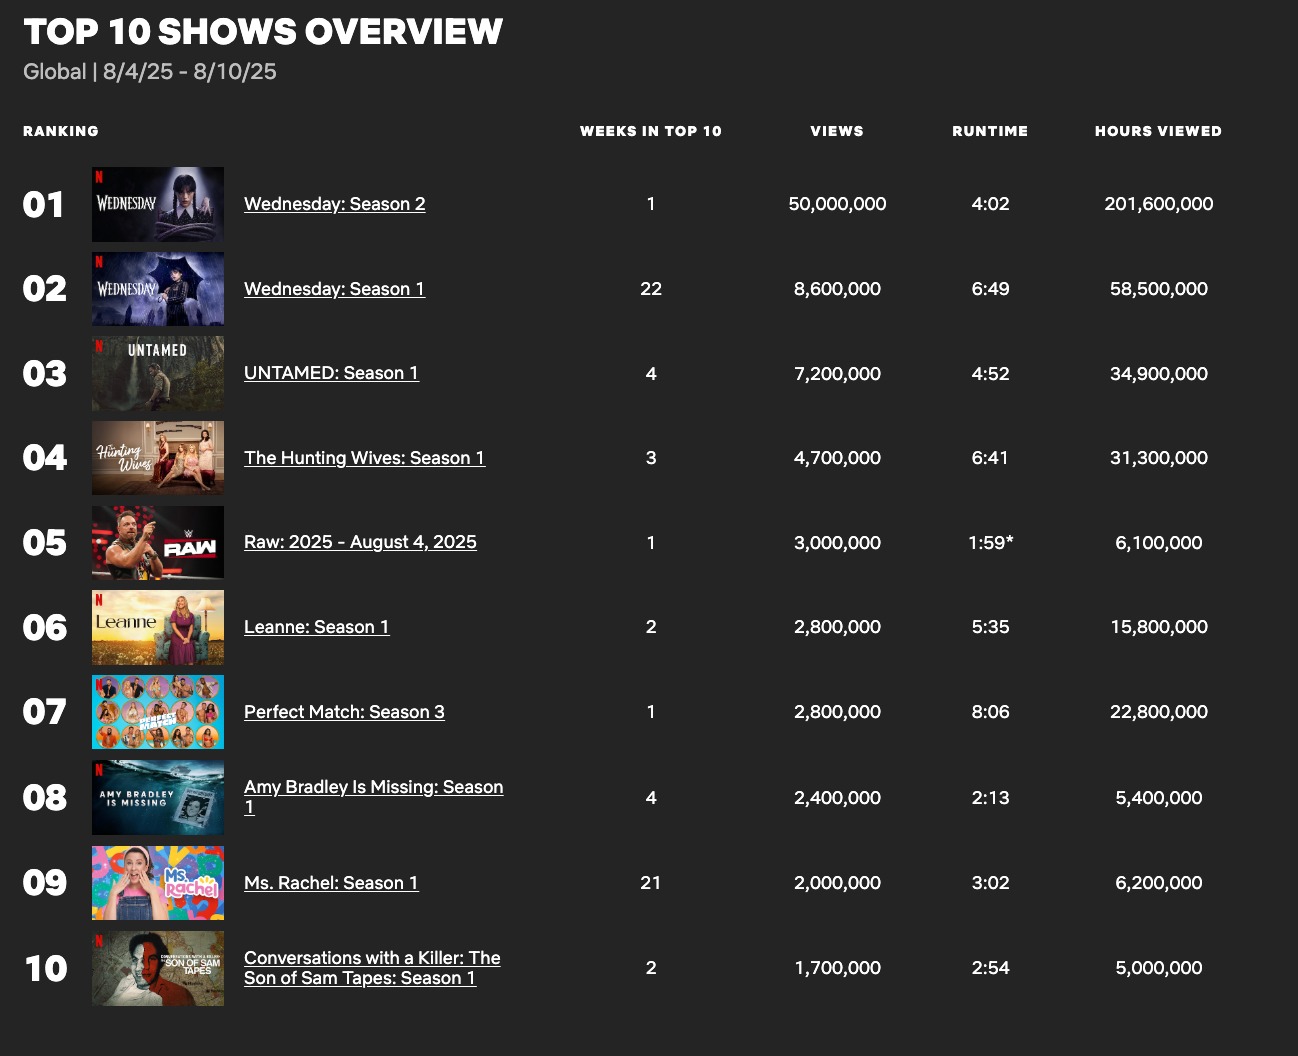Open Perfect Match: Season 3 link
The width and height of the screenshot is (1298, 1056).
(x=345, y=712)
